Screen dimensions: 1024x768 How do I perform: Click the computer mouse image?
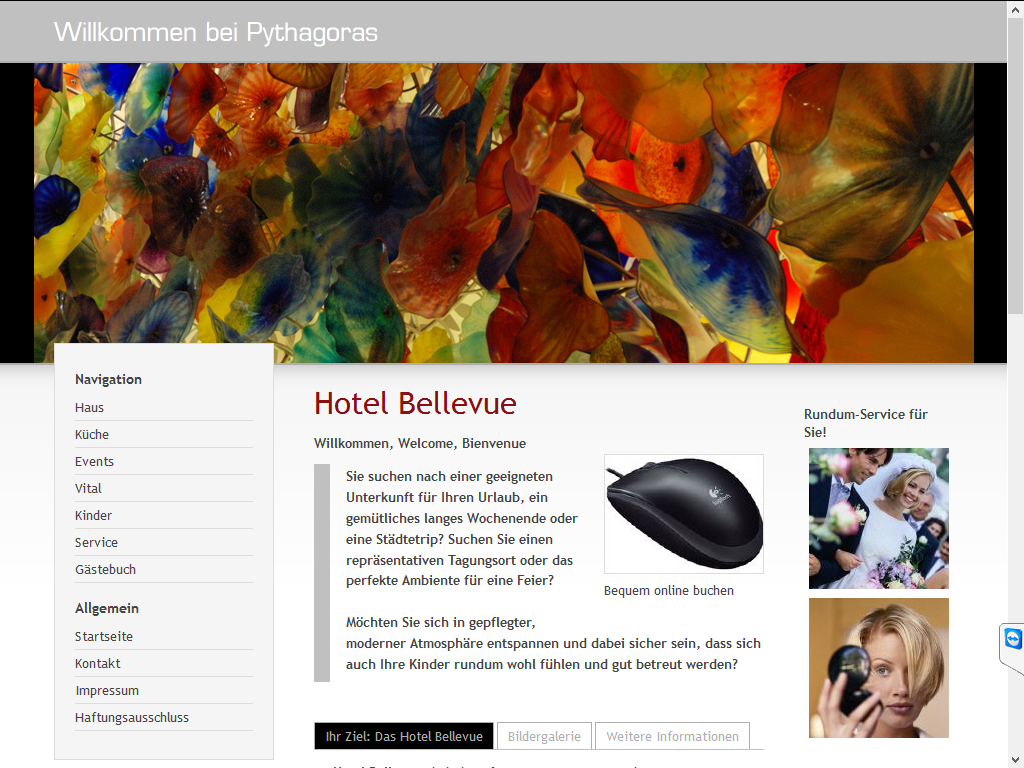tap(684, 514)
